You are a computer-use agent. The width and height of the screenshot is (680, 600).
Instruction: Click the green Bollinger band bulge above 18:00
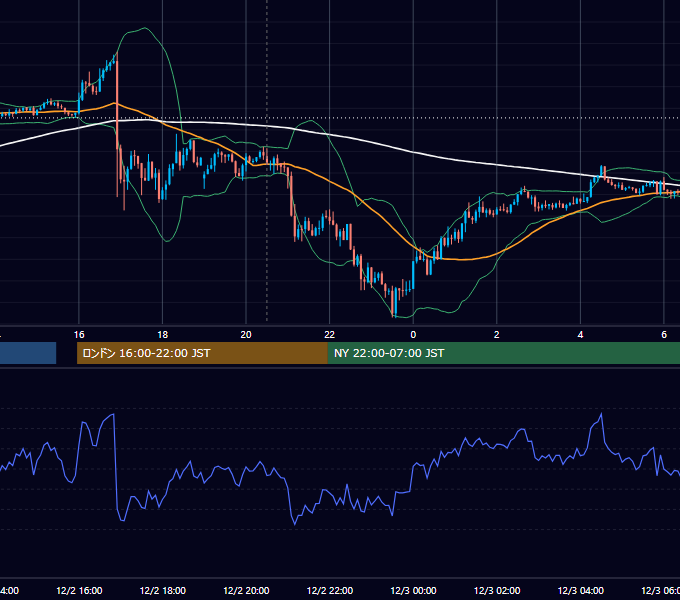point(143,29)
